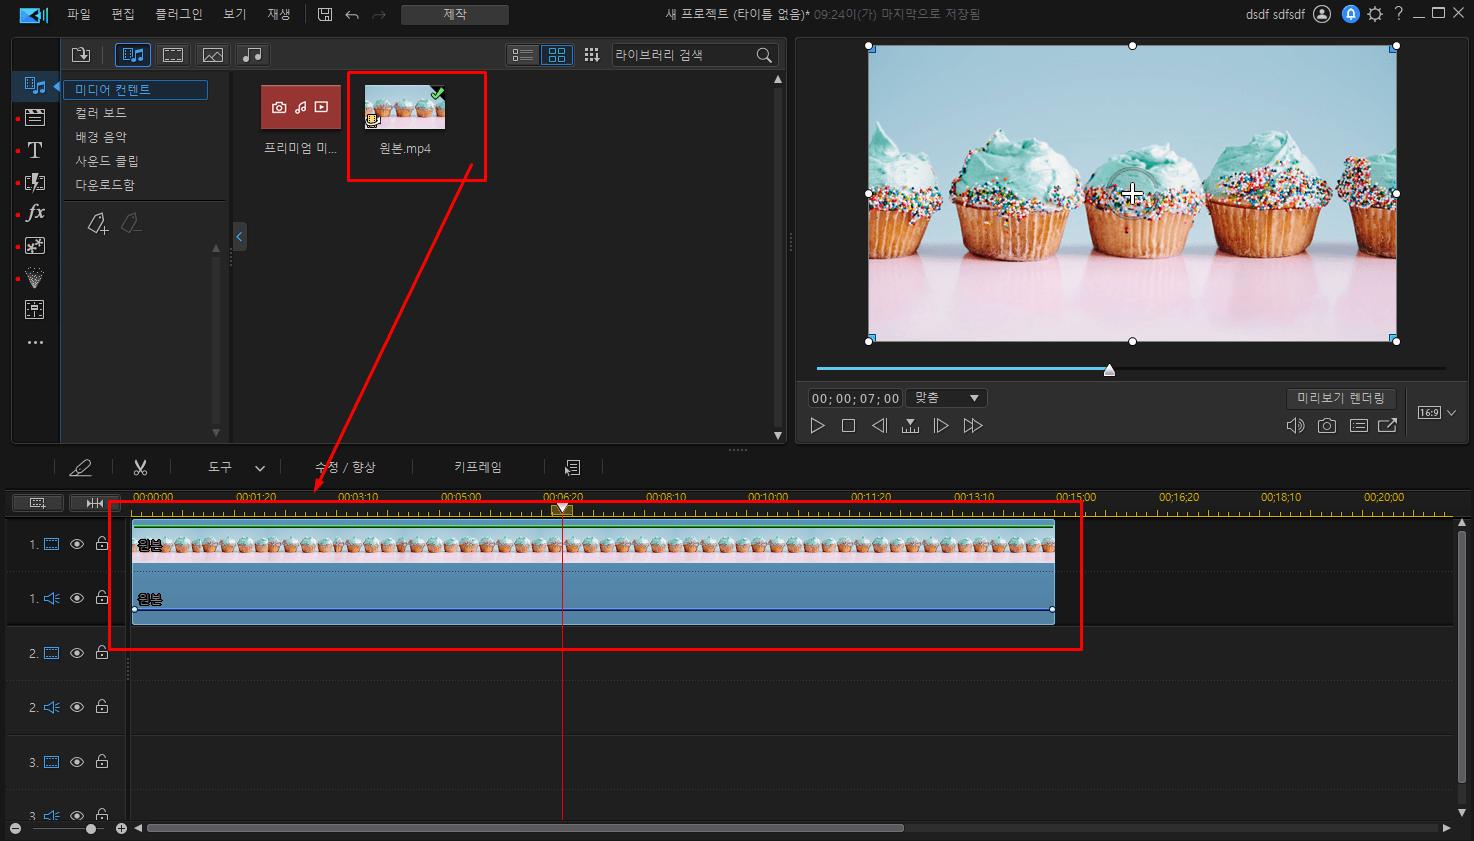Open help with the question mark icon

(x=1399, y=14)
